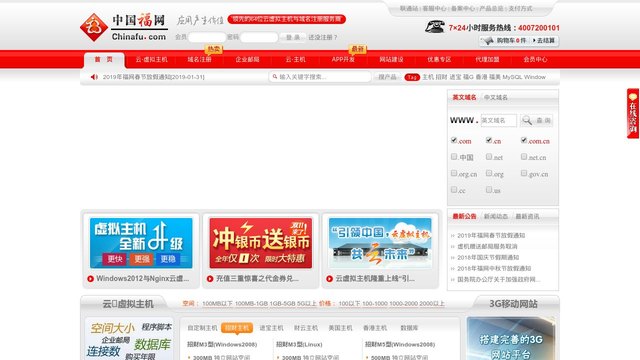
Task: Click the password input field
Action: [259, 37]
